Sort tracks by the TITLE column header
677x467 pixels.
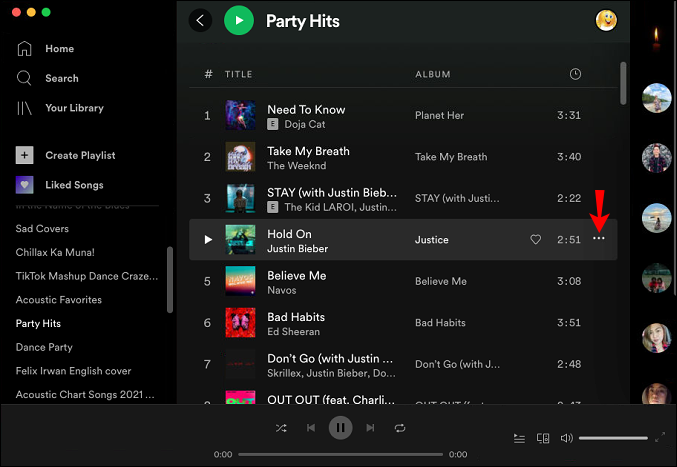click(238, 74)
